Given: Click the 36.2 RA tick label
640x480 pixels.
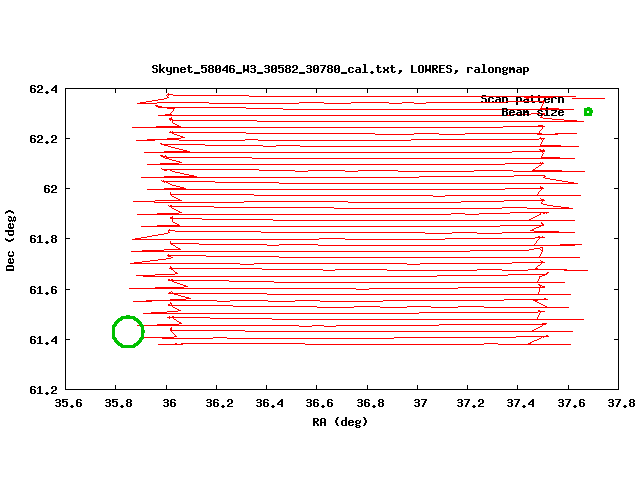Looking at the screenshot, I should coord(219,403).
